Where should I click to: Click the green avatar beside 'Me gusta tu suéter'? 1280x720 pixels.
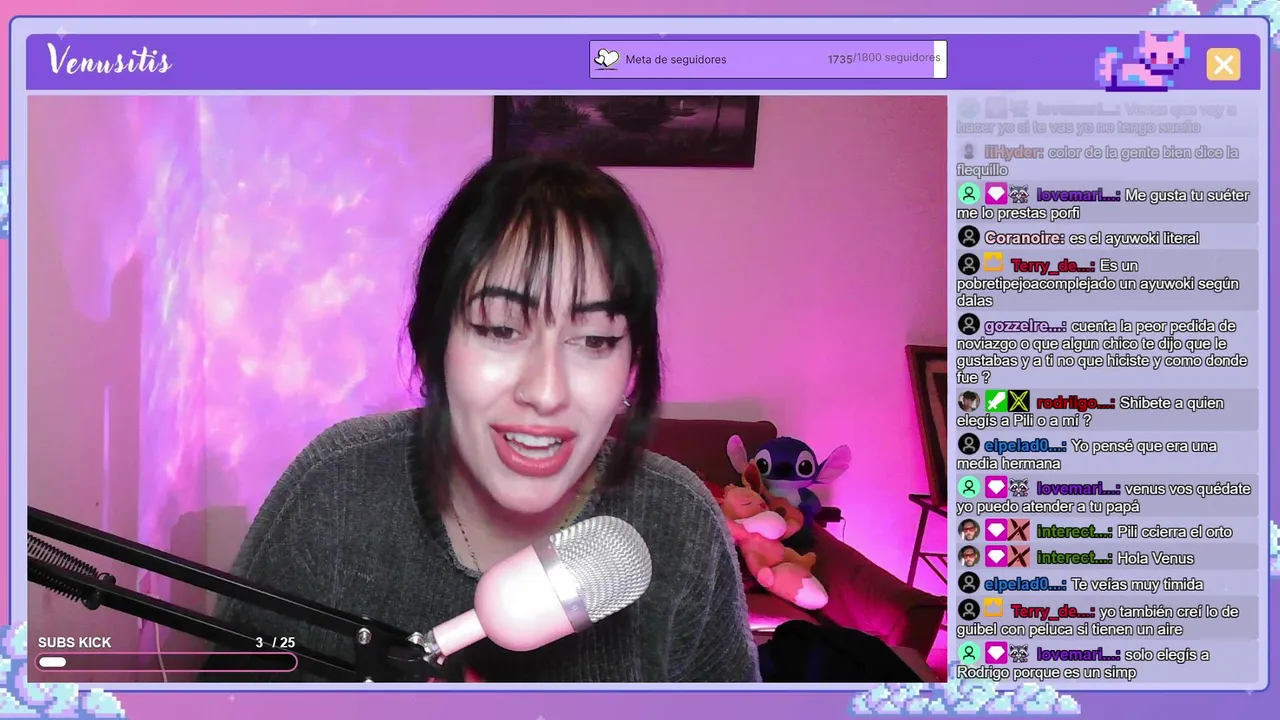click(968, 194)
